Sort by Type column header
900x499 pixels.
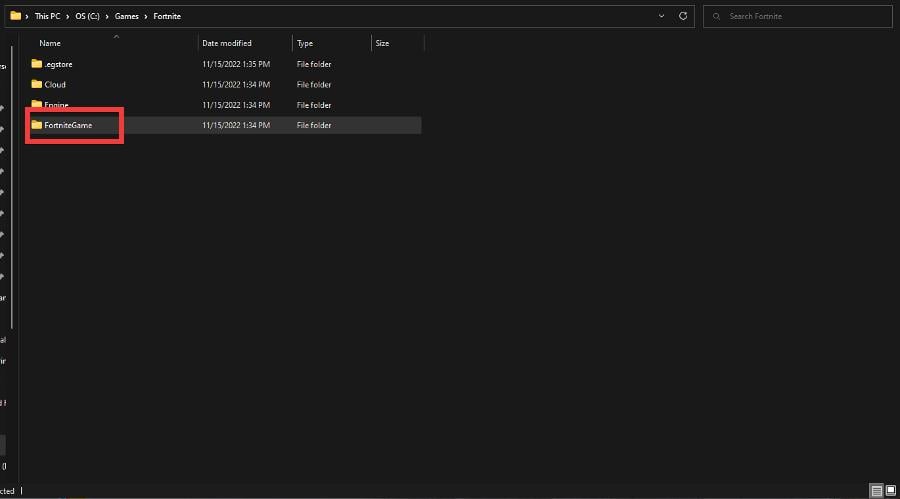coord(305,43)
